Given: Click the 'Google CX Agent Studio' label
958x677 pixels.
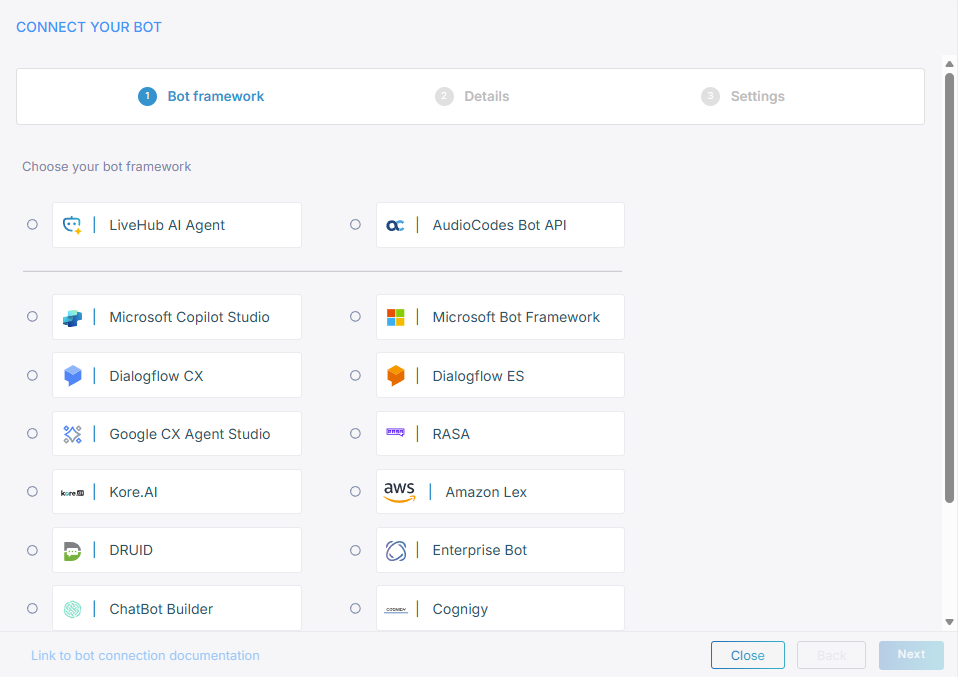Looking at the screenshot, I should pos(190,434).
